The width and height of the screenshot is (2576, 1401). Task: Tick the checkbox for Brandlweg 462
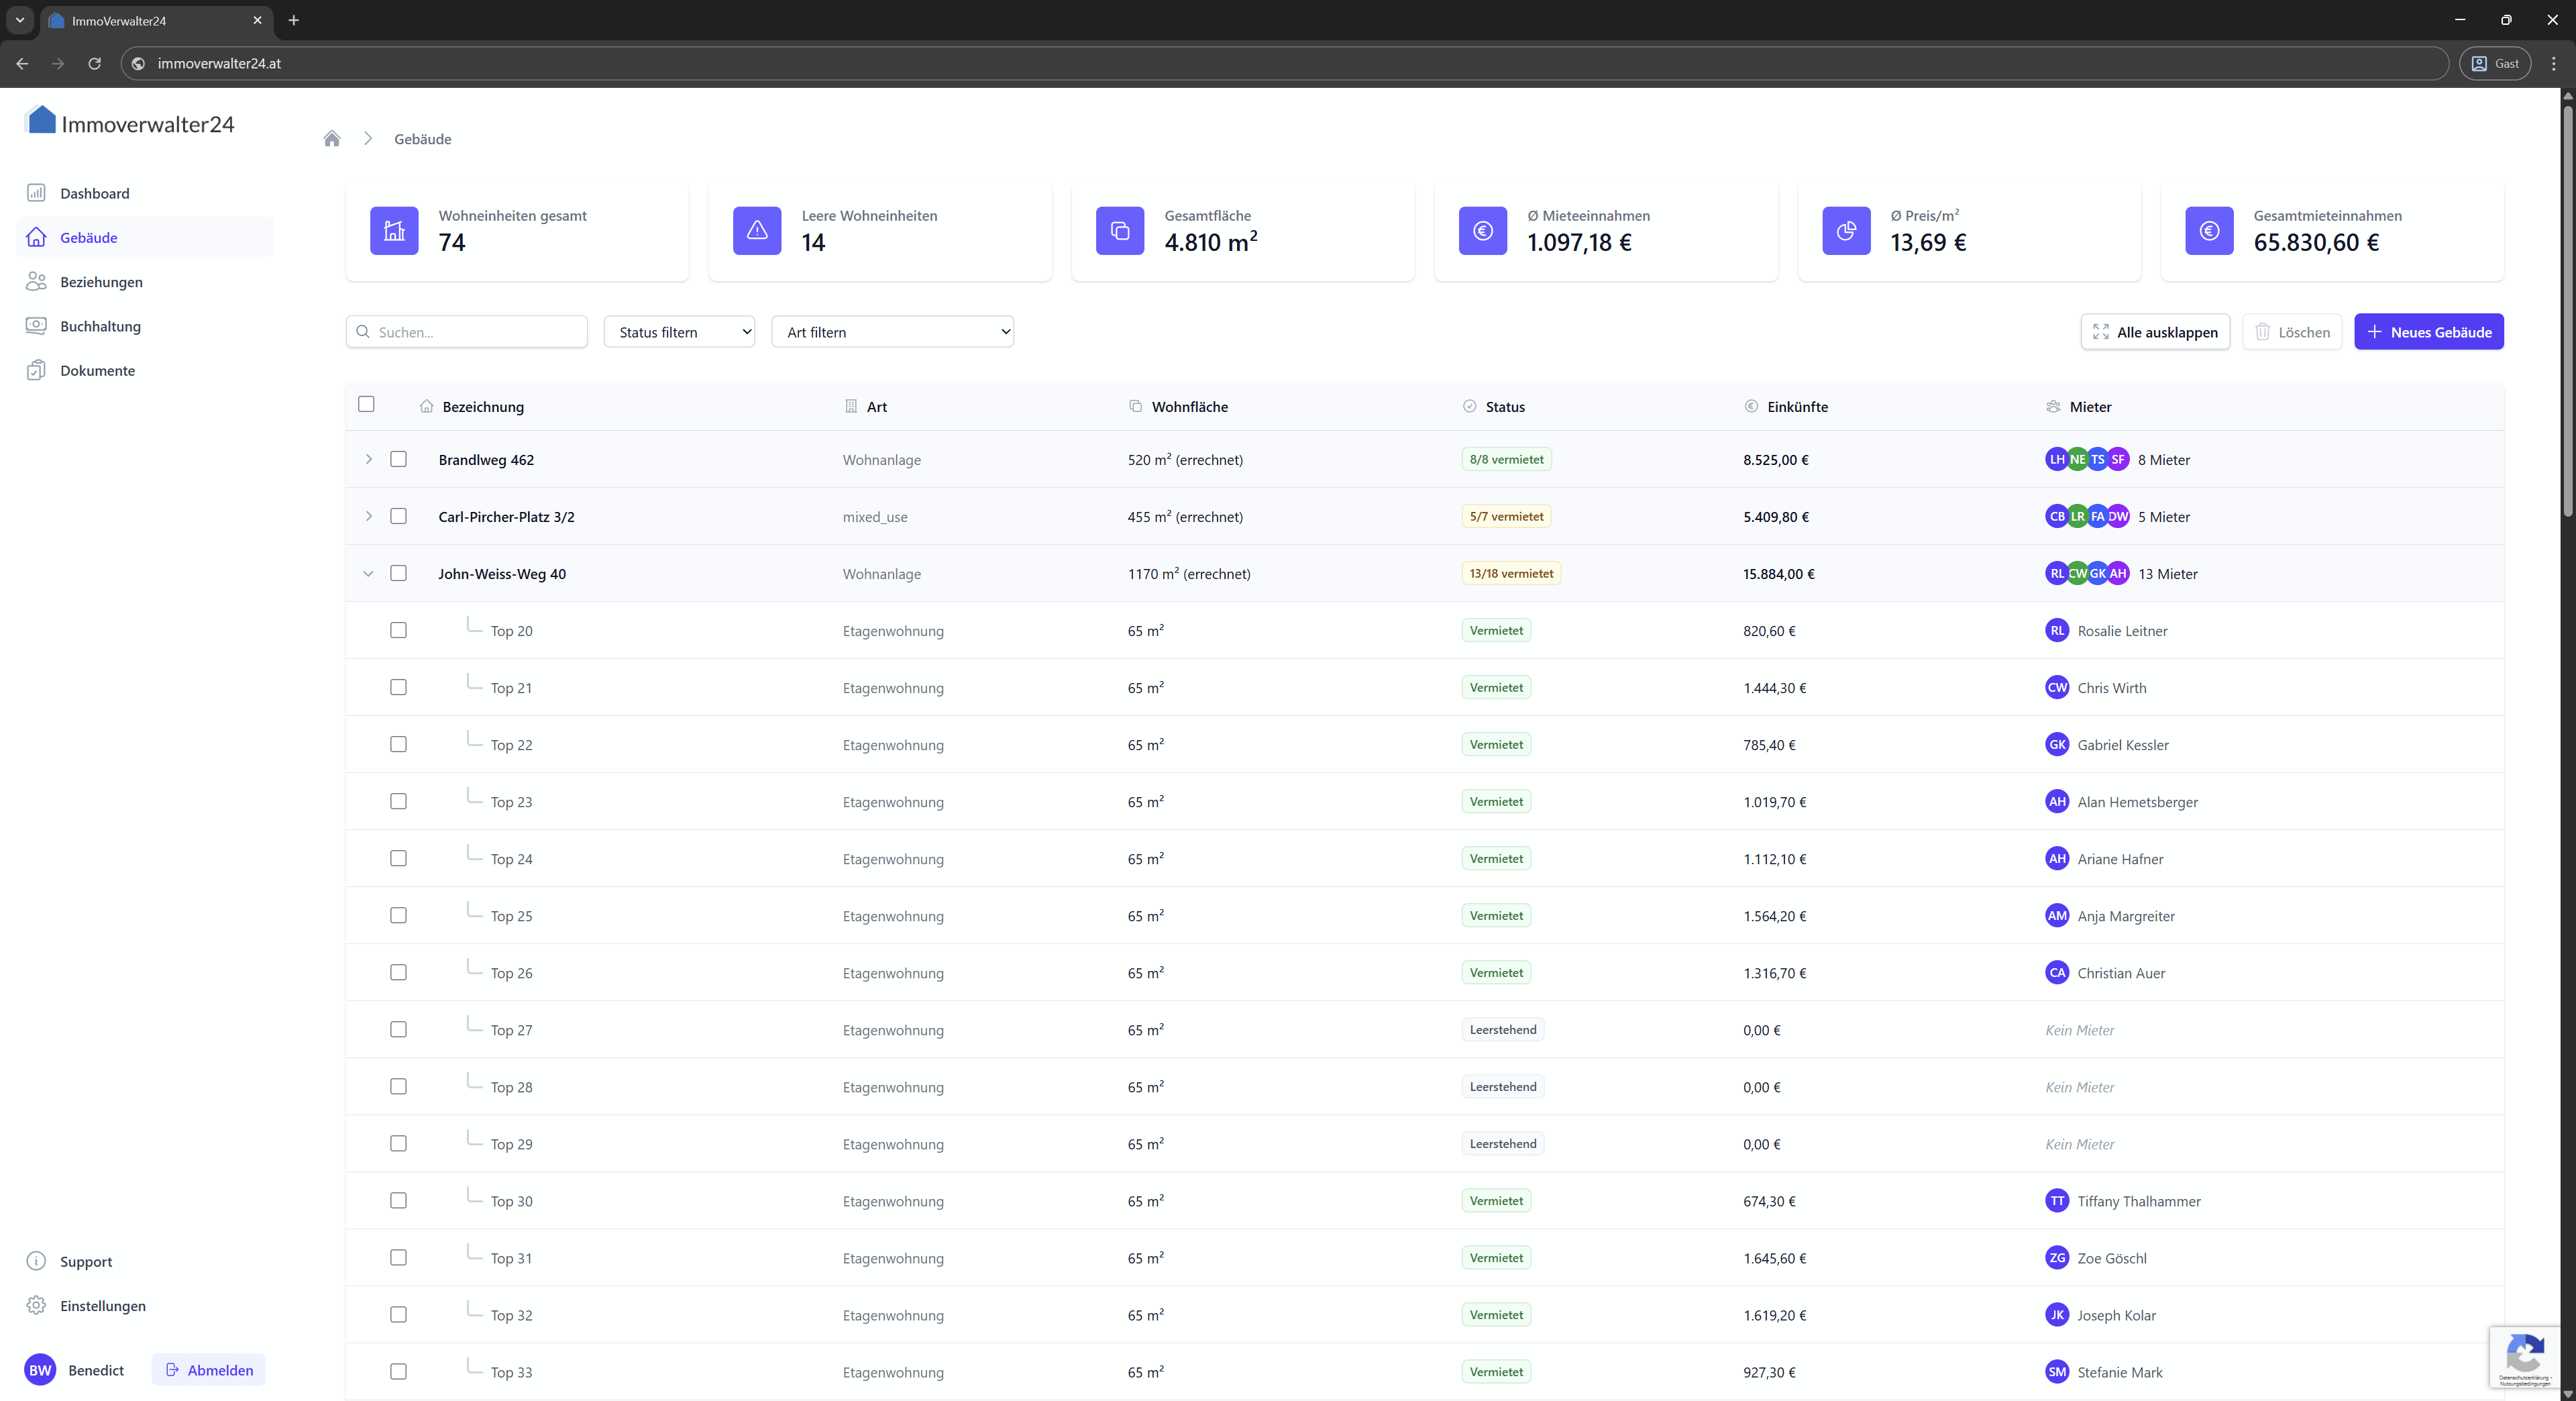(398, 459)
